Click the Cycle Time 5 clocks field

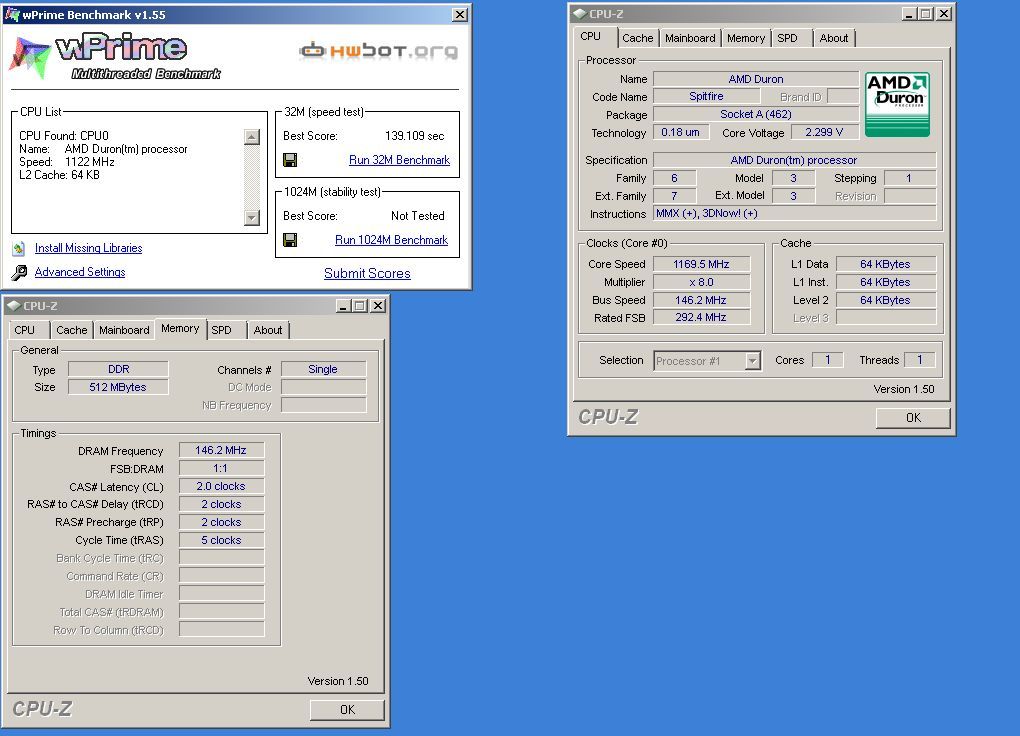coord(221,540)
